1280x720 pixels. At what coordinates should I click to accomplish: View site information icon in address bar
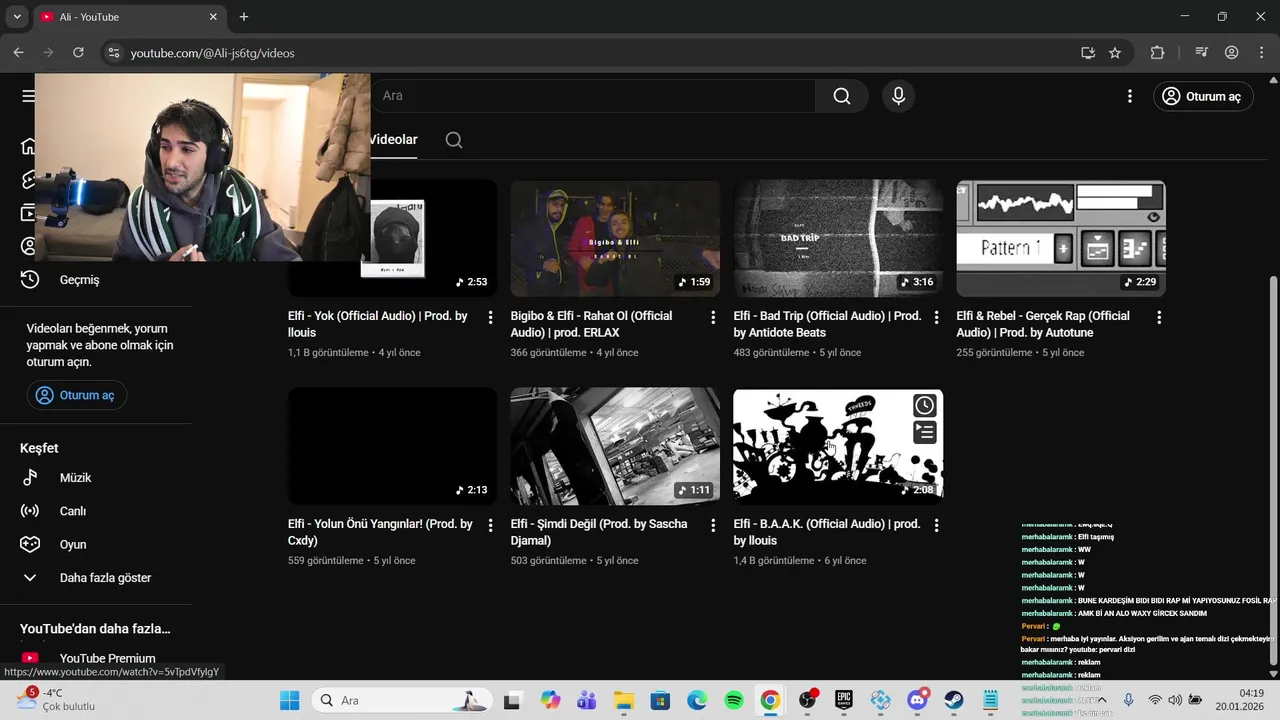(x=113, y=53)
